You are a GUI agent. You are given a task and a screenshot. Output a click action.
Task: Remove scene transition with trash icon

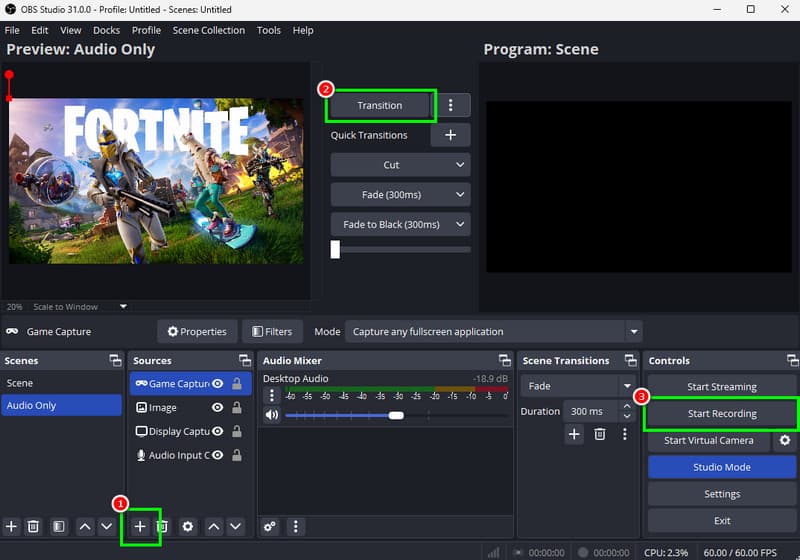coord(599,434)
